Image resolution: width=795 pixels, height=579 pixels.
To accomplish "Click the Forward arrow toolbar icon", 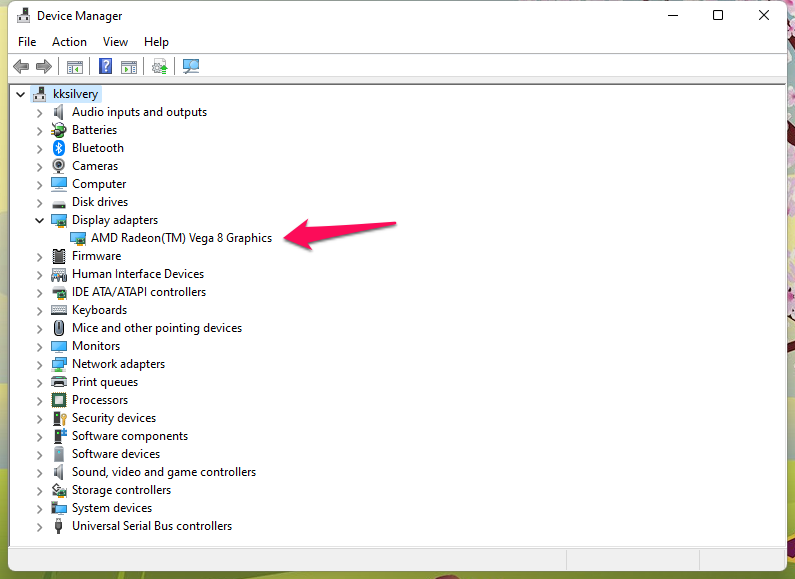I will coord(44,66).
